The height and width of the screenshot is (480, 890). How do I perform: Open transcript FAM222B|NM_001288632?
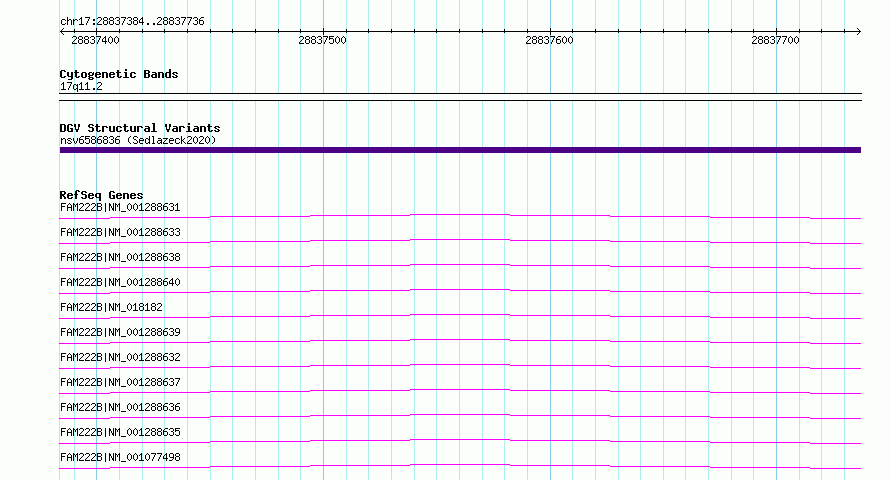120,357
